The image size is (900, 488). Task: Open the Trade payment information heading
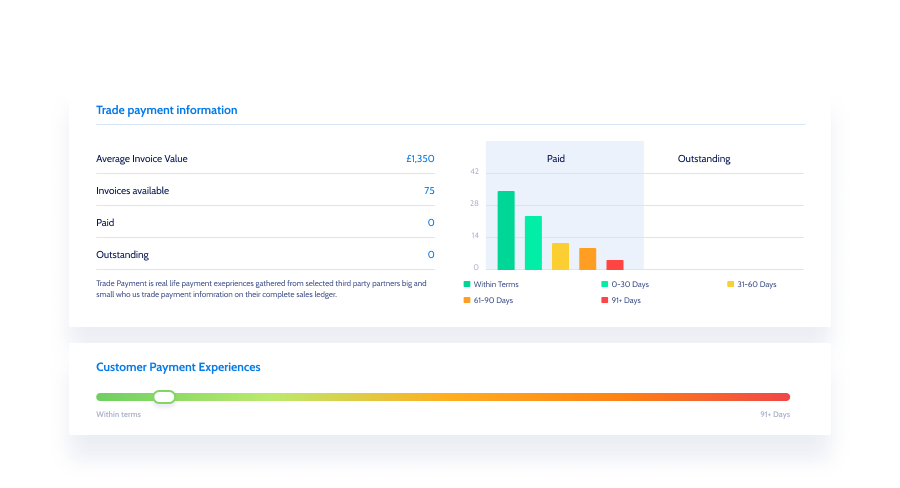167,110
